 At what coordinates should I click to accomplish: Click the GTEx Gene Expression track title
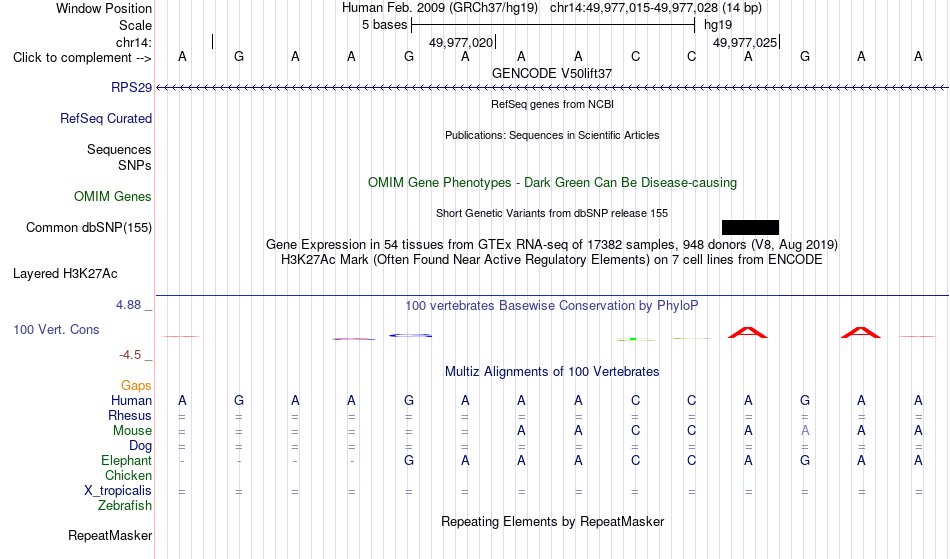[552, 245]
